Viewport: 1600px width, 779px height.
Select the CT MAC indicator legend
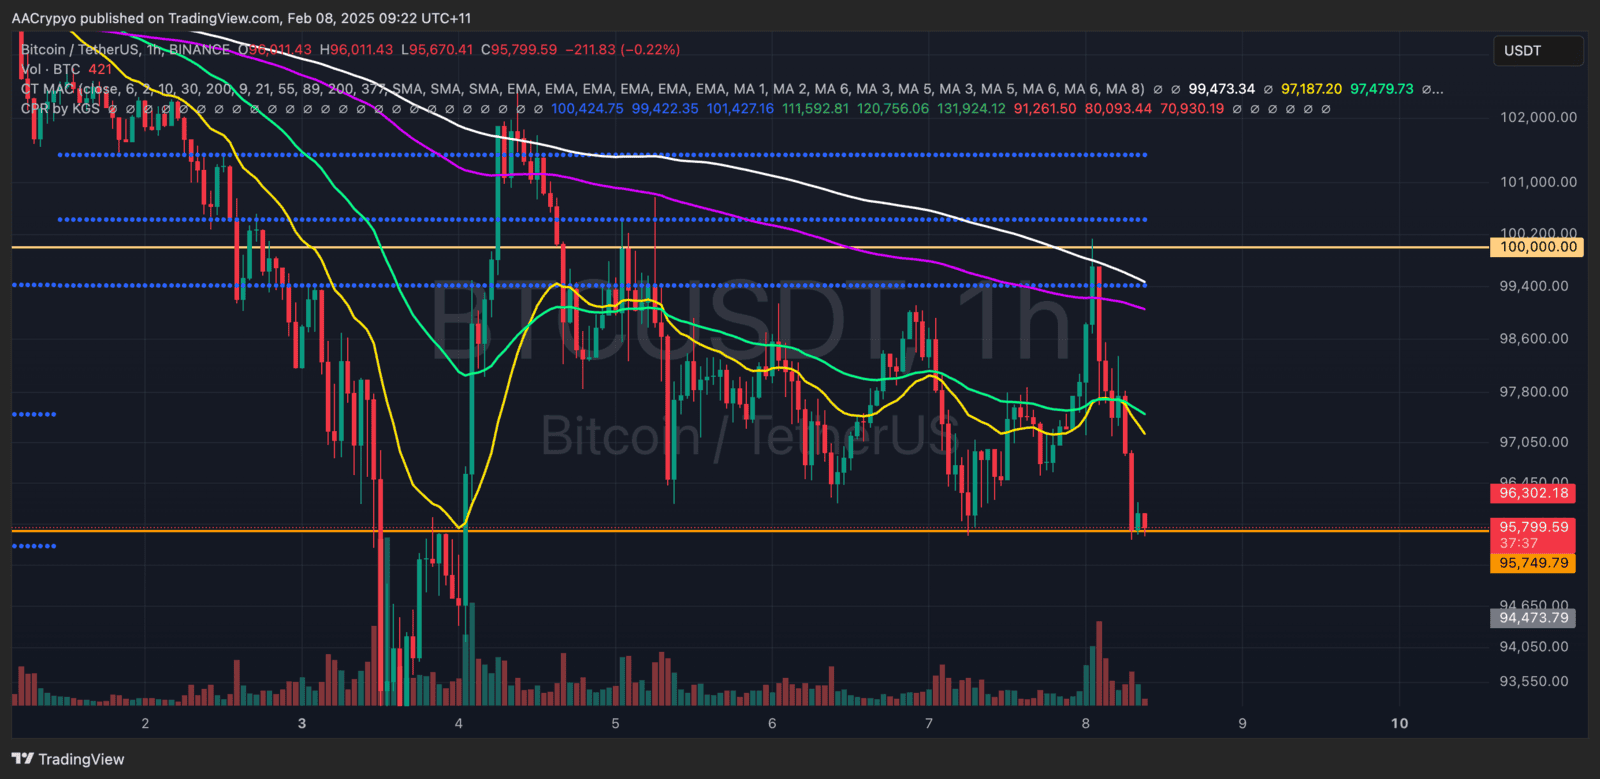(48, 89)
